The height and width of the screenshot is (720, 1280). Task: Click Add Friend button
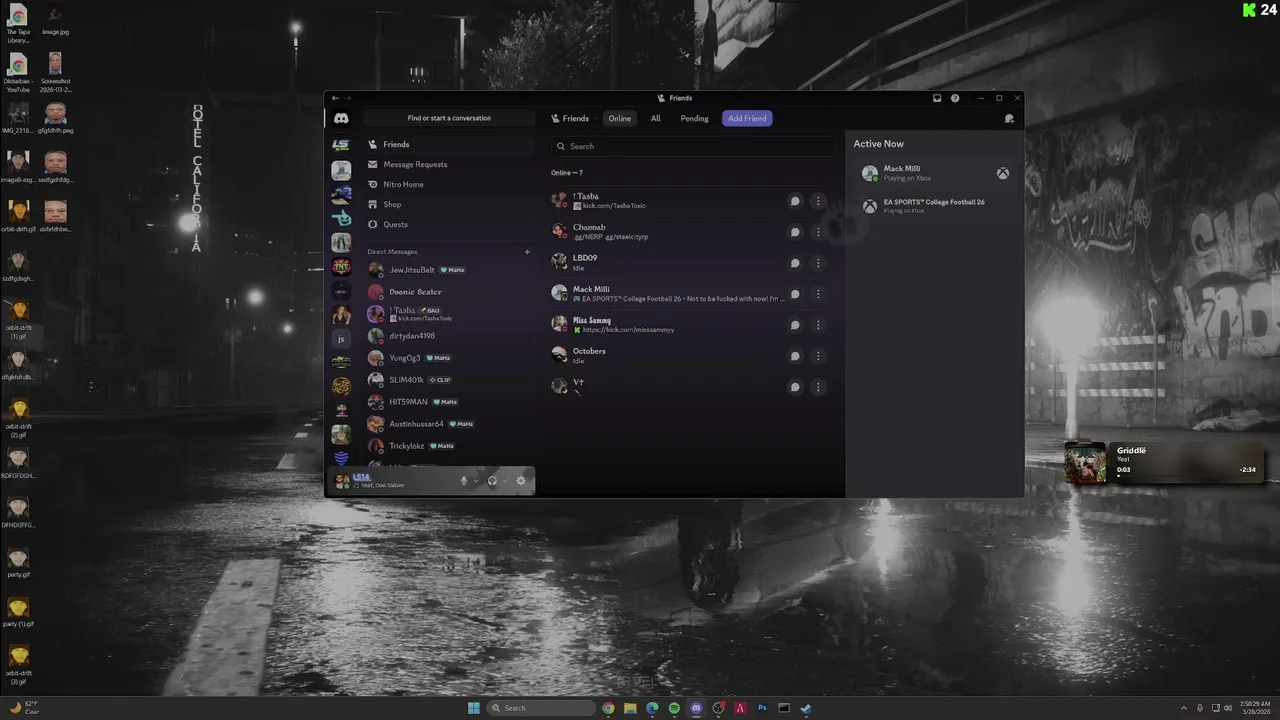pos(747,118)
